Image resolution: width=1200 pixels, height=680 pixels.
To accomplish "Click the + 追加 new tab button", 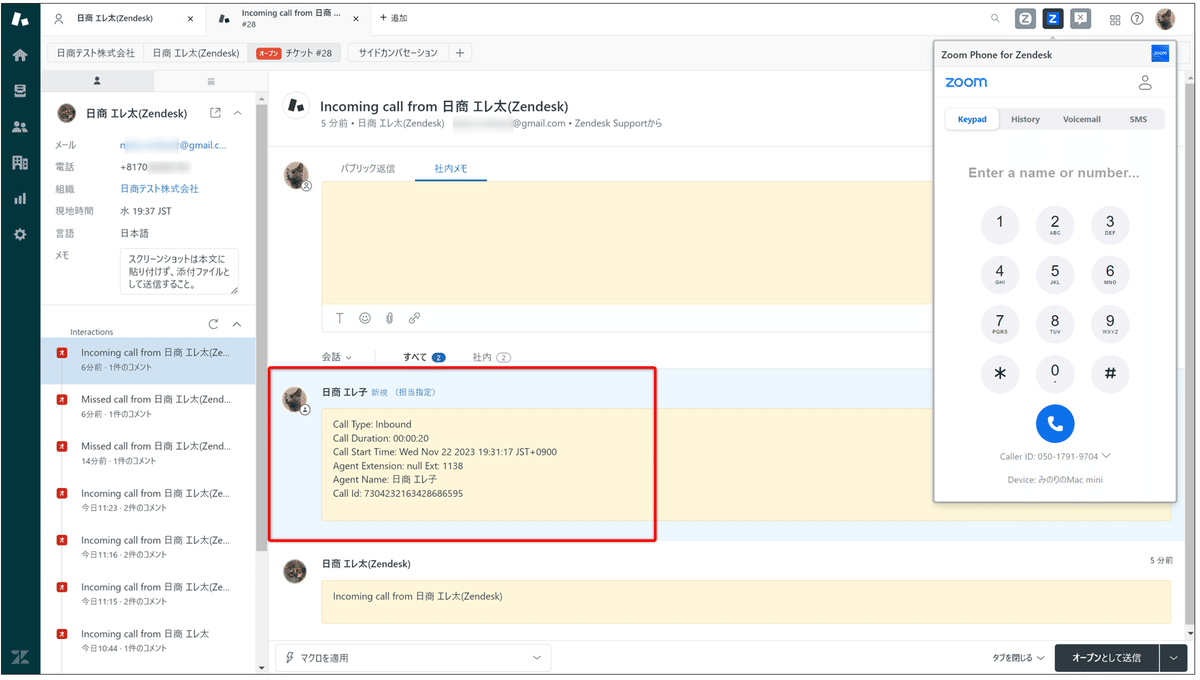I will click(394, 18).
